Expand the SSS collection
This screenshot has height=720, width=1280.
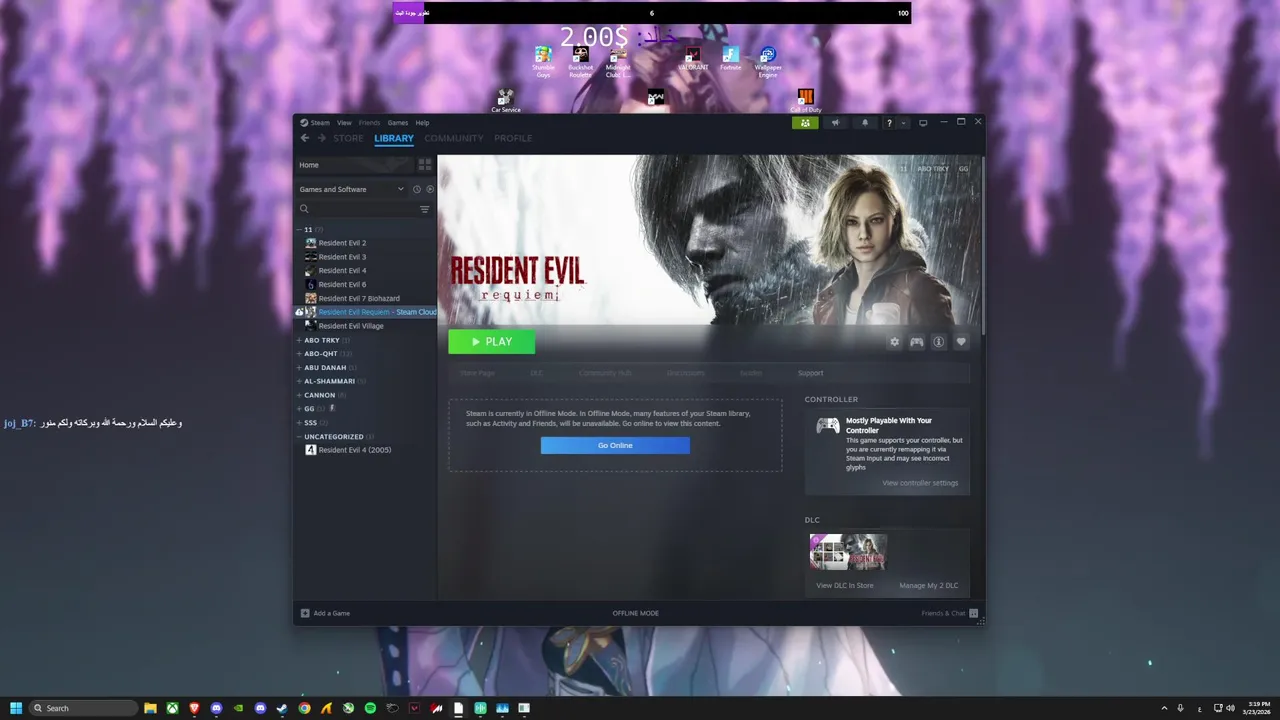299,422
